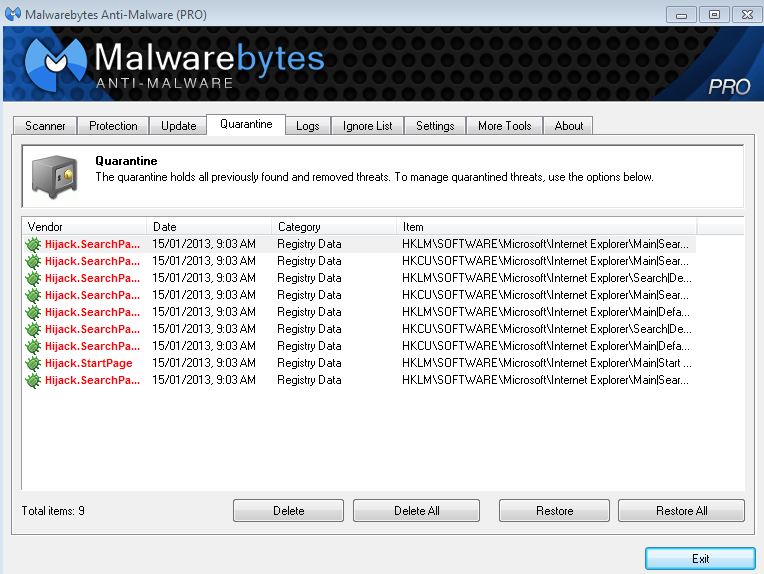
Task: Show the More Tools tab
Action: click(x=504, y=126)
